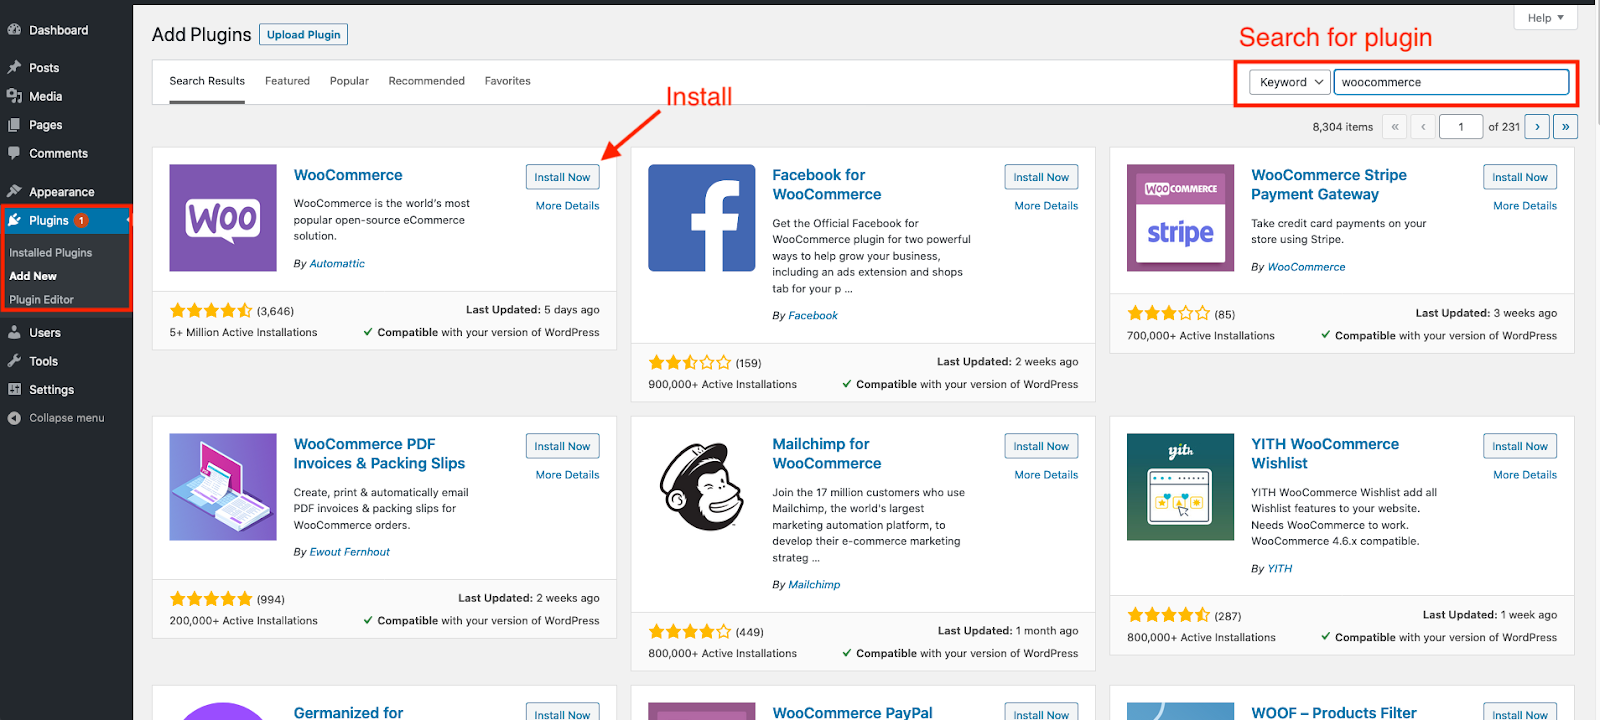This screenshot has height=720, width=1600.
Task: Open WooCommerce author link under Stripe
Action: point(1306,267)
